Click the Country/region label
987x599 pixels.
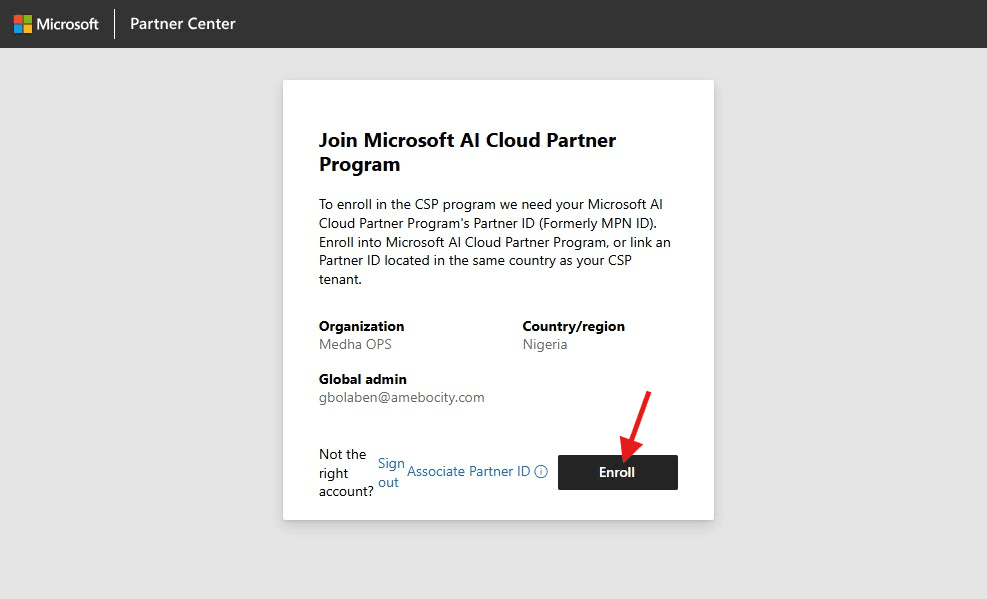573,326
